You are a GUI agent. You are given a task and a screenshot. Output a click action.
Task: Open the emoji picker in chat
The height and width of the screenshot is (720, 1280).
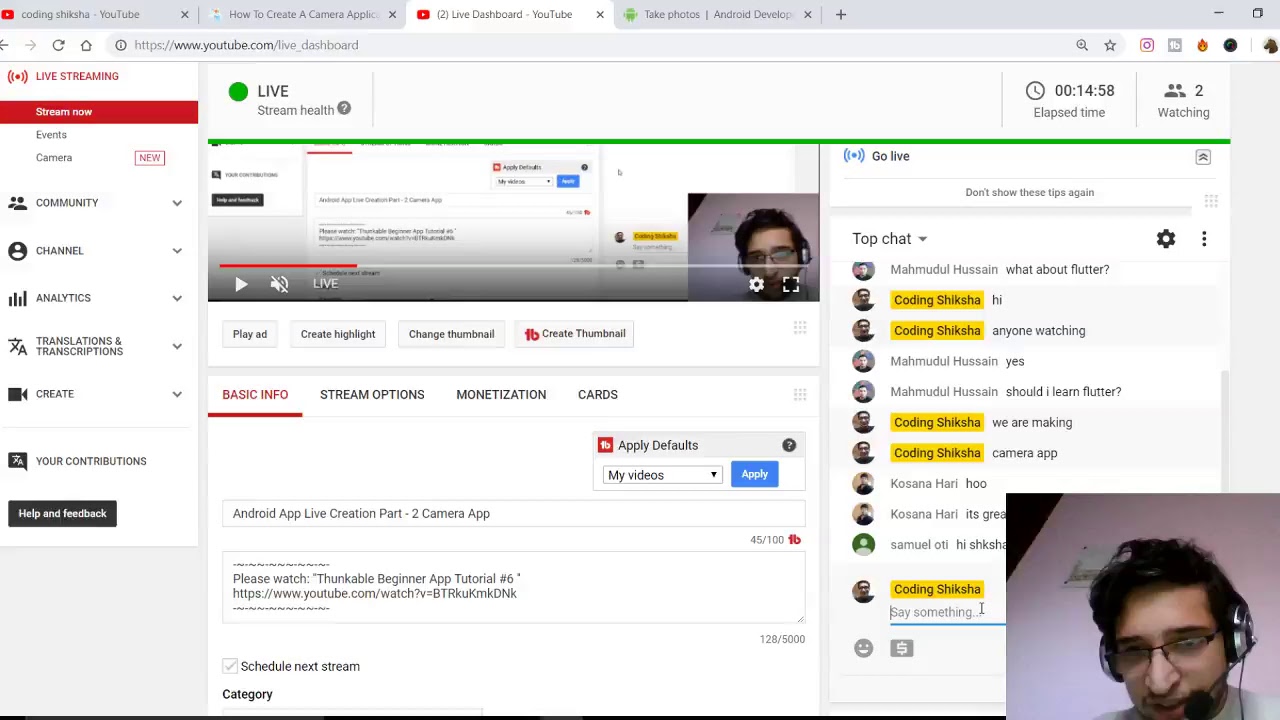(x=864, y=648)
